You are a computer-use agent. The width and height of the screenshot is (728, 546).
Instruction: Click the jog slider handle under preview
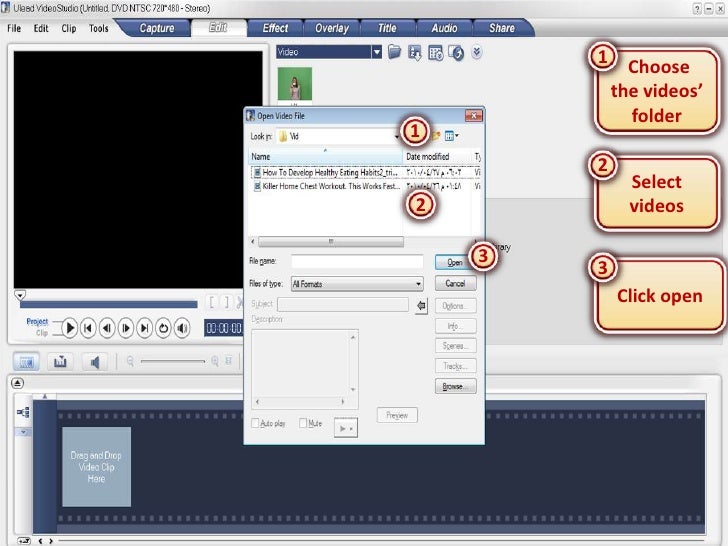pyautogui.click(x=20, y=295)
